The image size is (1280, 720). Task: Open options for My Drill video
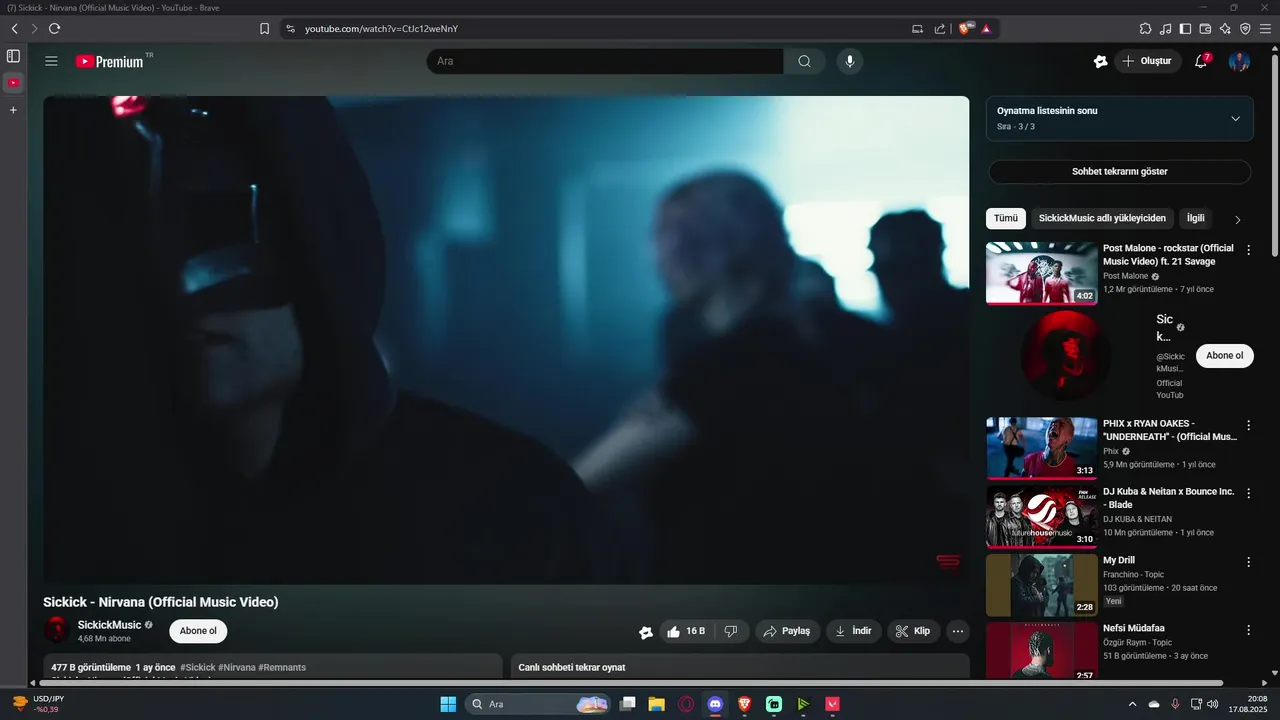click(x=1248, y=562)
